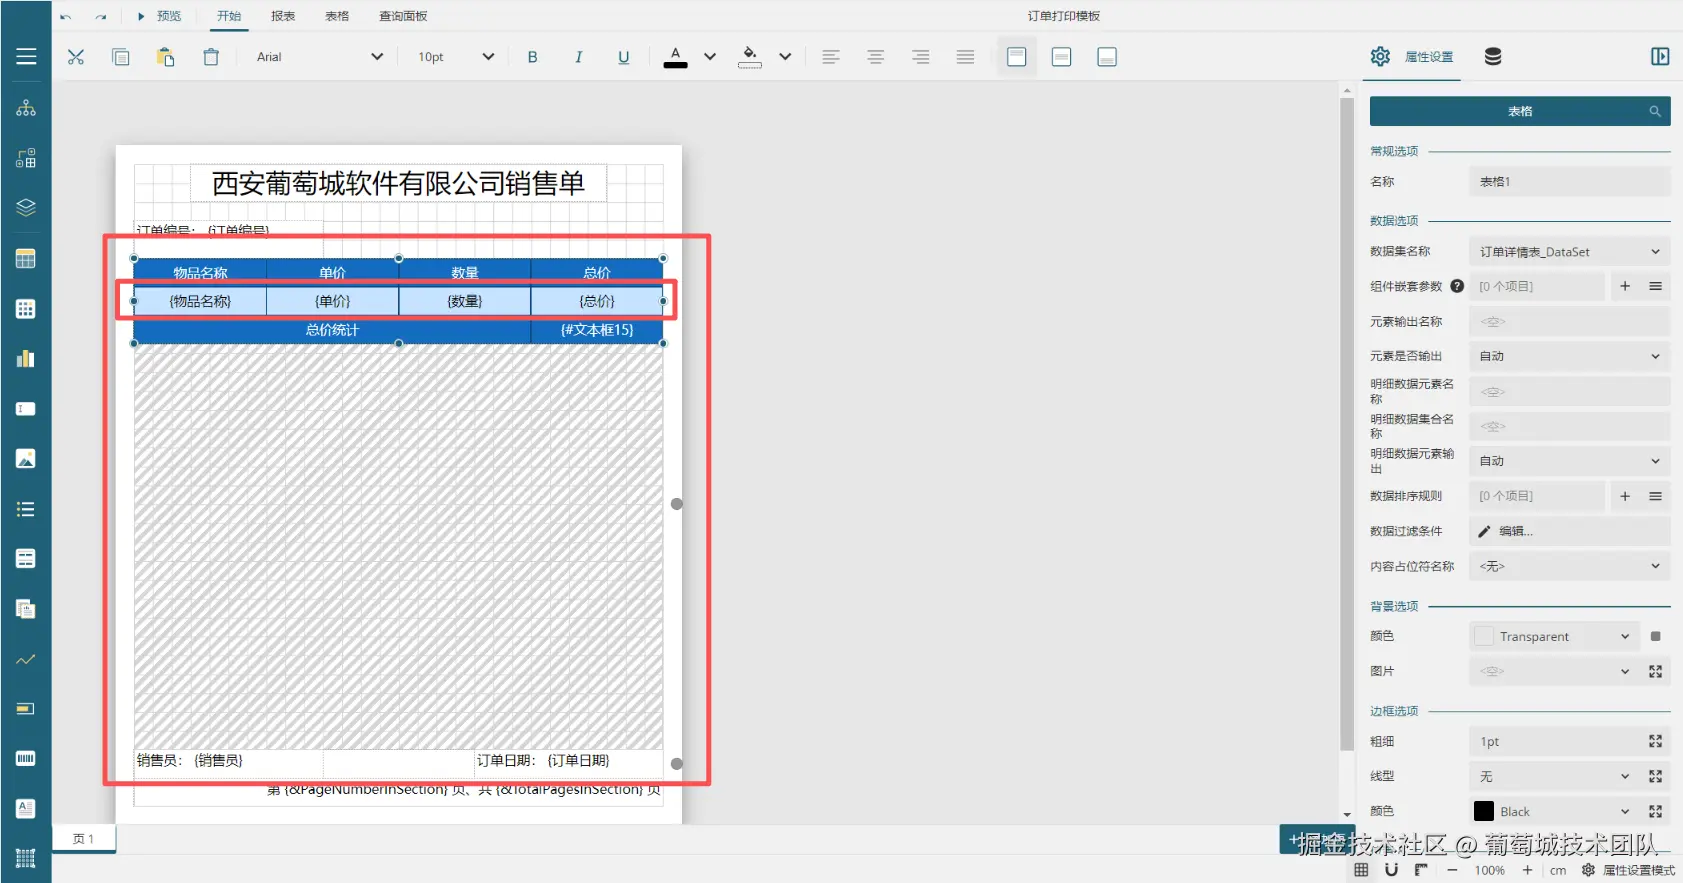
Task: Align text right
Action: pyautogui.click(x=921, y=57)
